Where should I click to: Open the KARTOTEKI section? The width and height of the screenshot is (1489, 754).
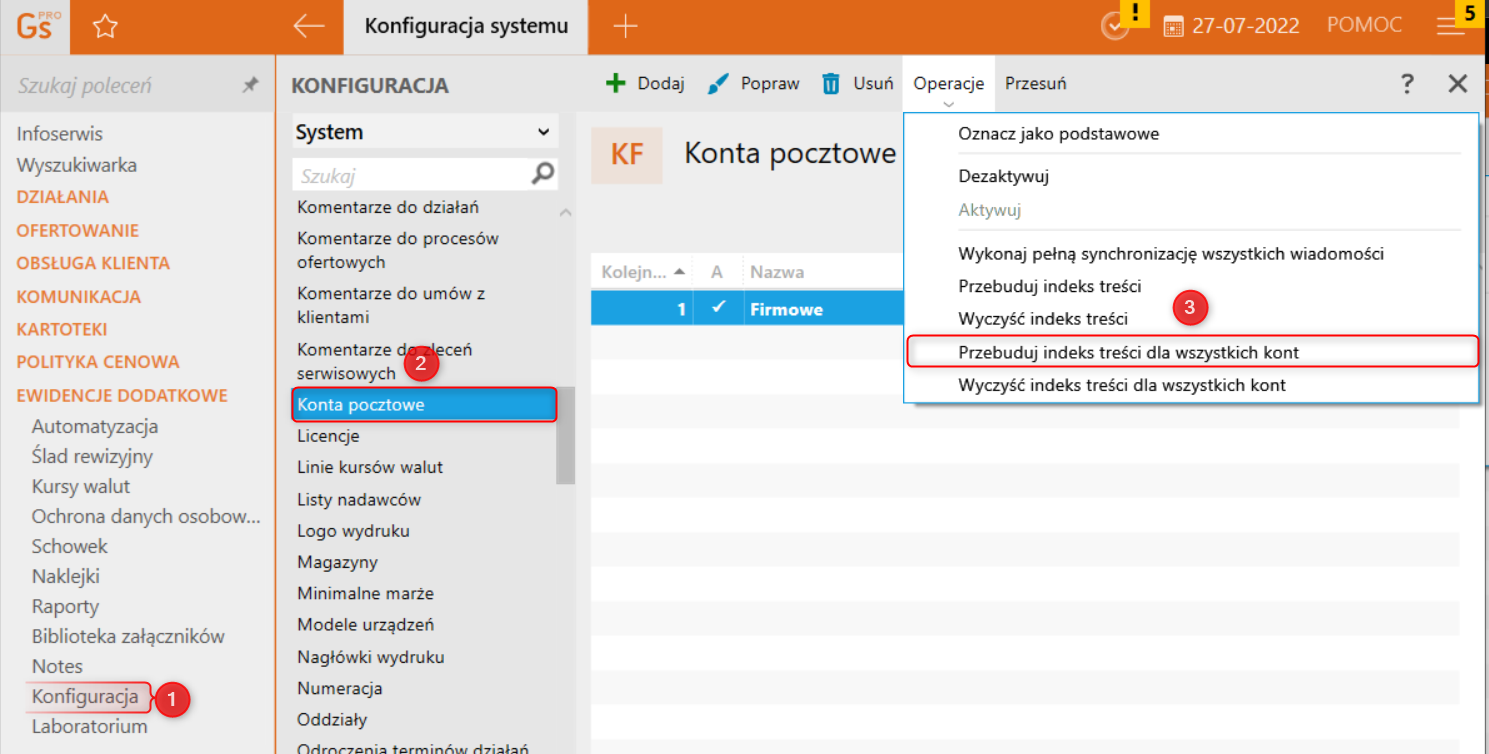62,329
